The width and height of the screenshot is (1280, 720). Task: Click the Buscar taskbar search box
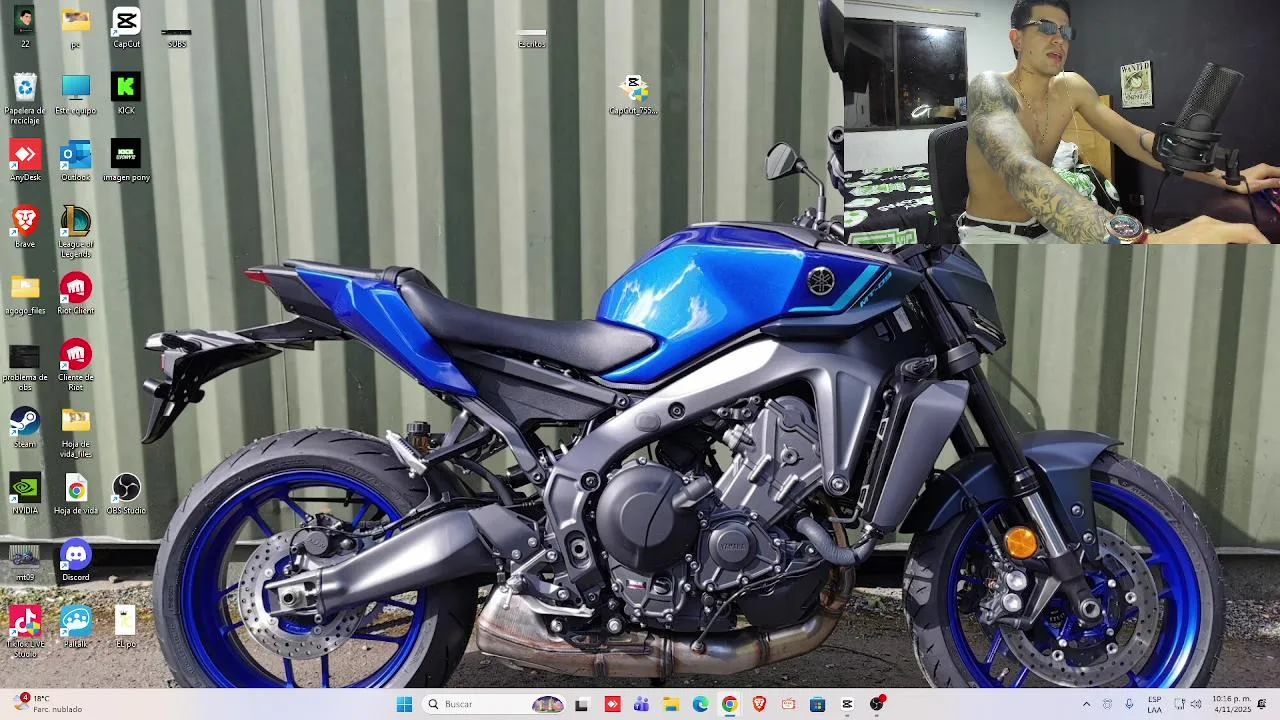(495, 704)
